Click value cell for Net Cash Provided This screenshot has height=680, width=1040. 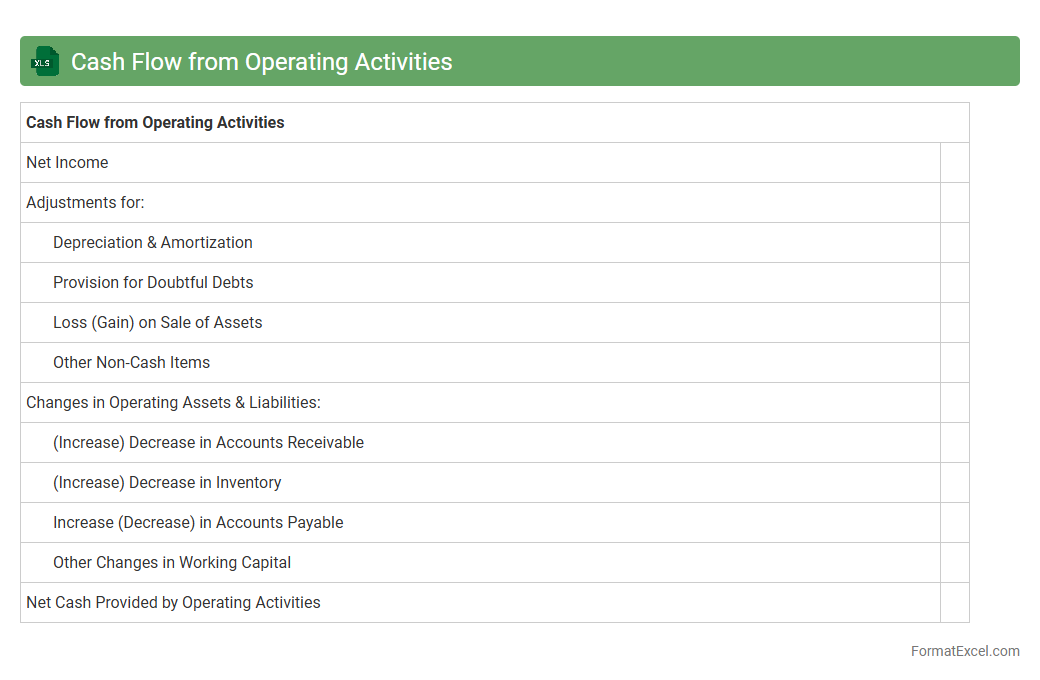coord(954,603)
